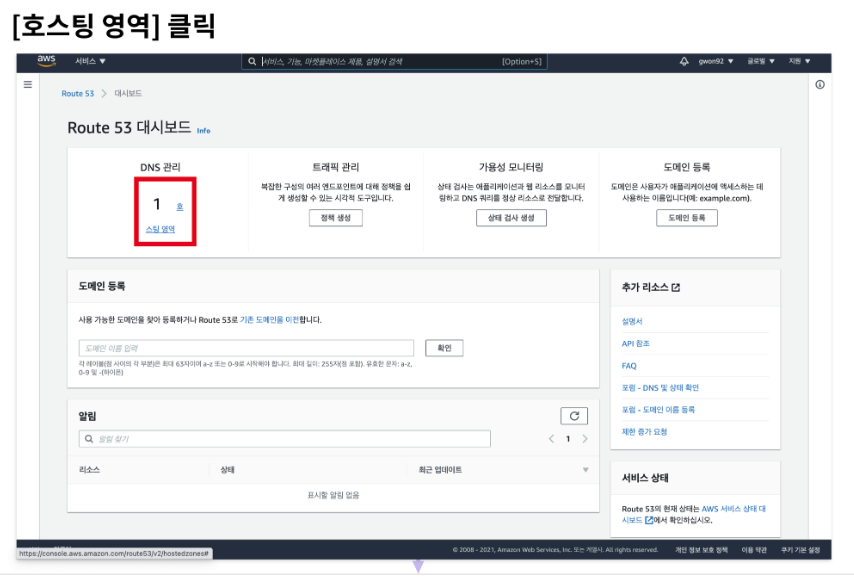854x583 pixels.
Task: Focus the AWS top search bar
Action: click(x=394, y=62)
